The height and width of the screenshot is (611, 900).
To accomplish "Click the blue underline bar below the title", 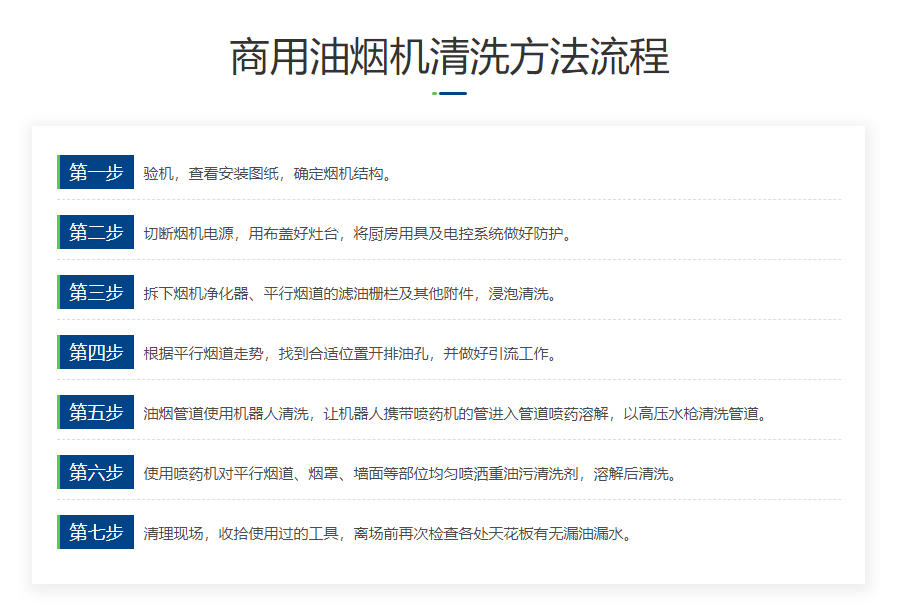I will tap(453, 93).
